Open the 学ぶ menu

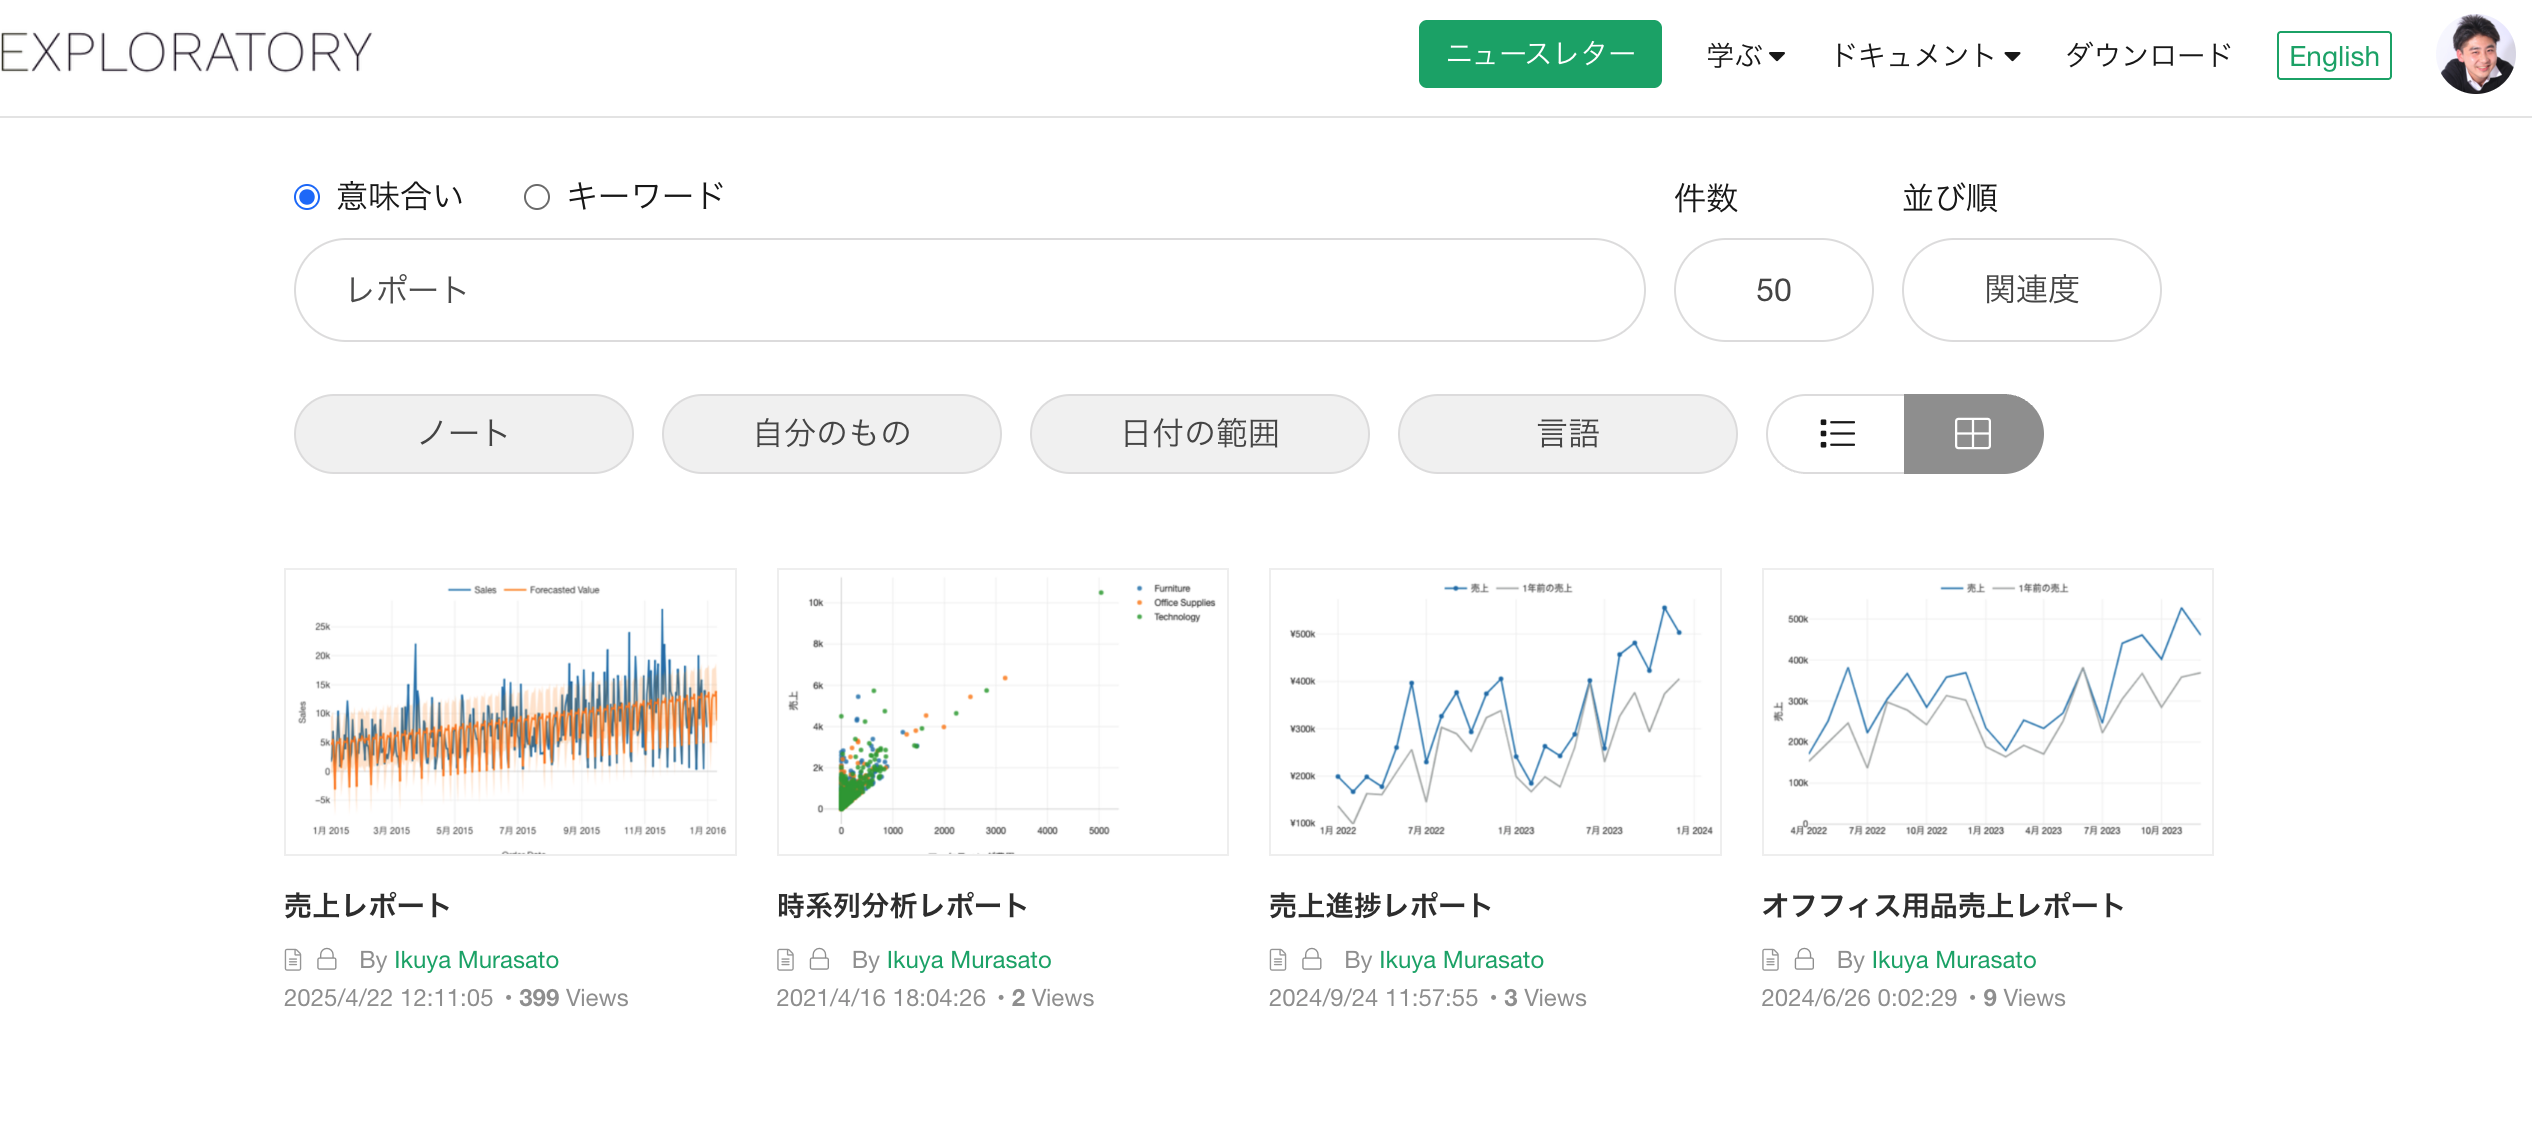point(1745,55)
